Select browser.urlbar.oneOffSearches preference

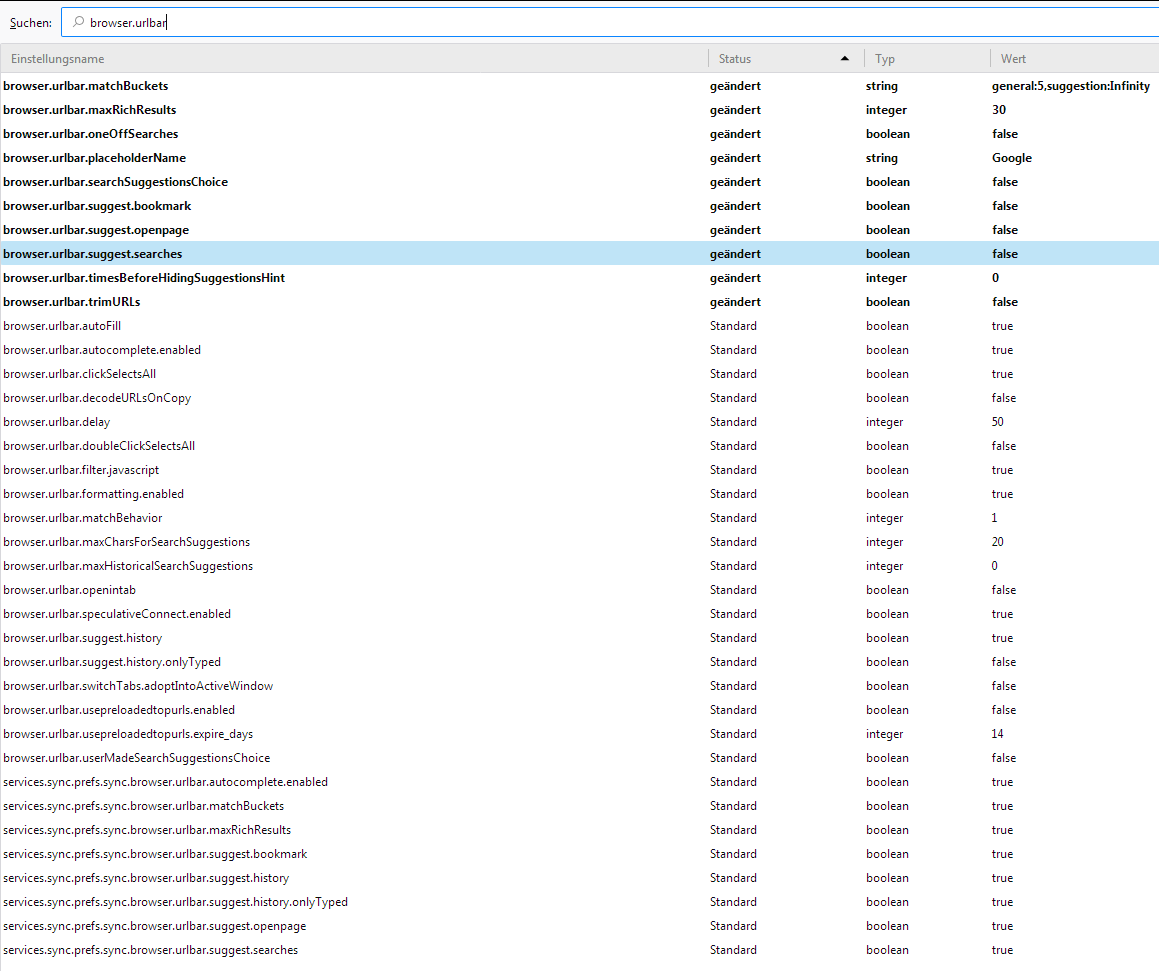tap(580, 134)
